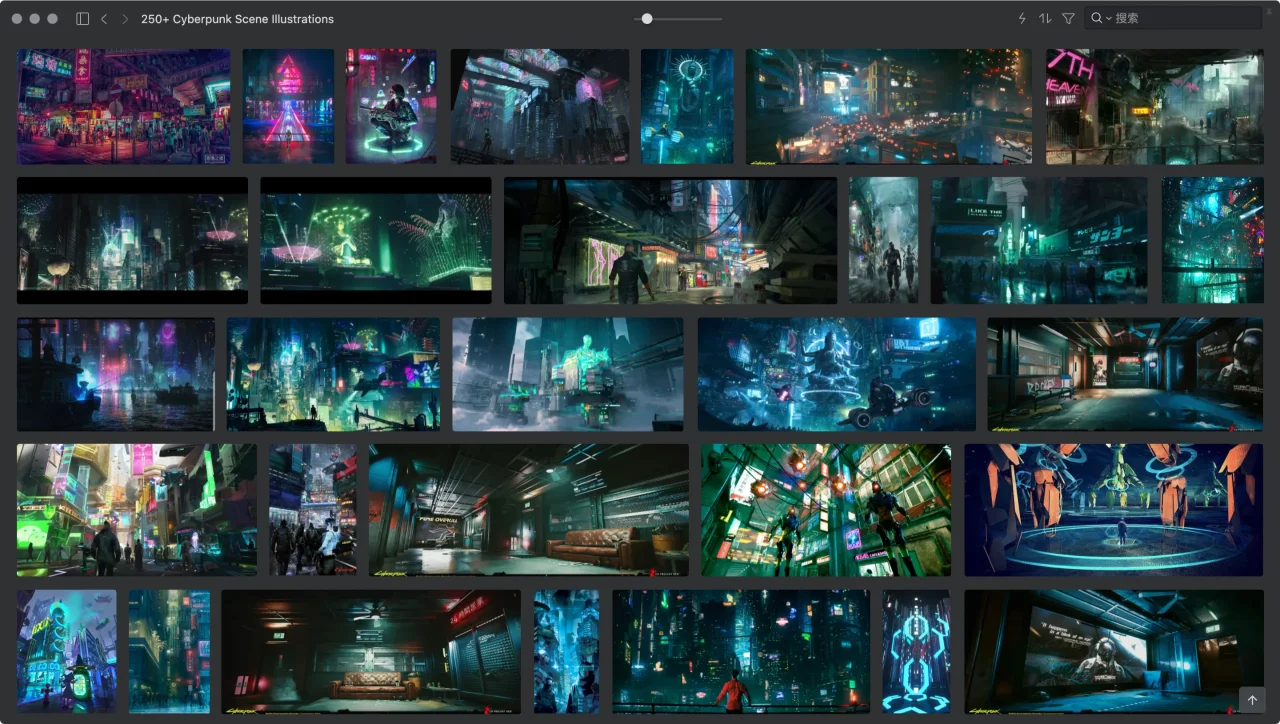Open the red jacket person overlooking city

pos(741,651)
